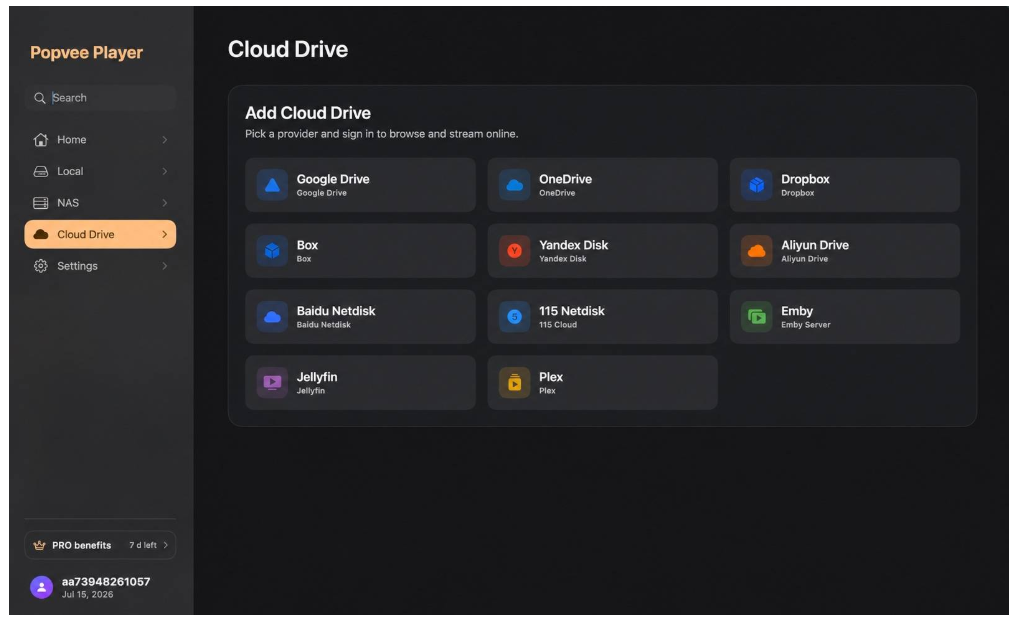Screen dimensions: 1014x624
Task: Click the "Add Cloud Drive" heading
Action: (x=308, y=113)
